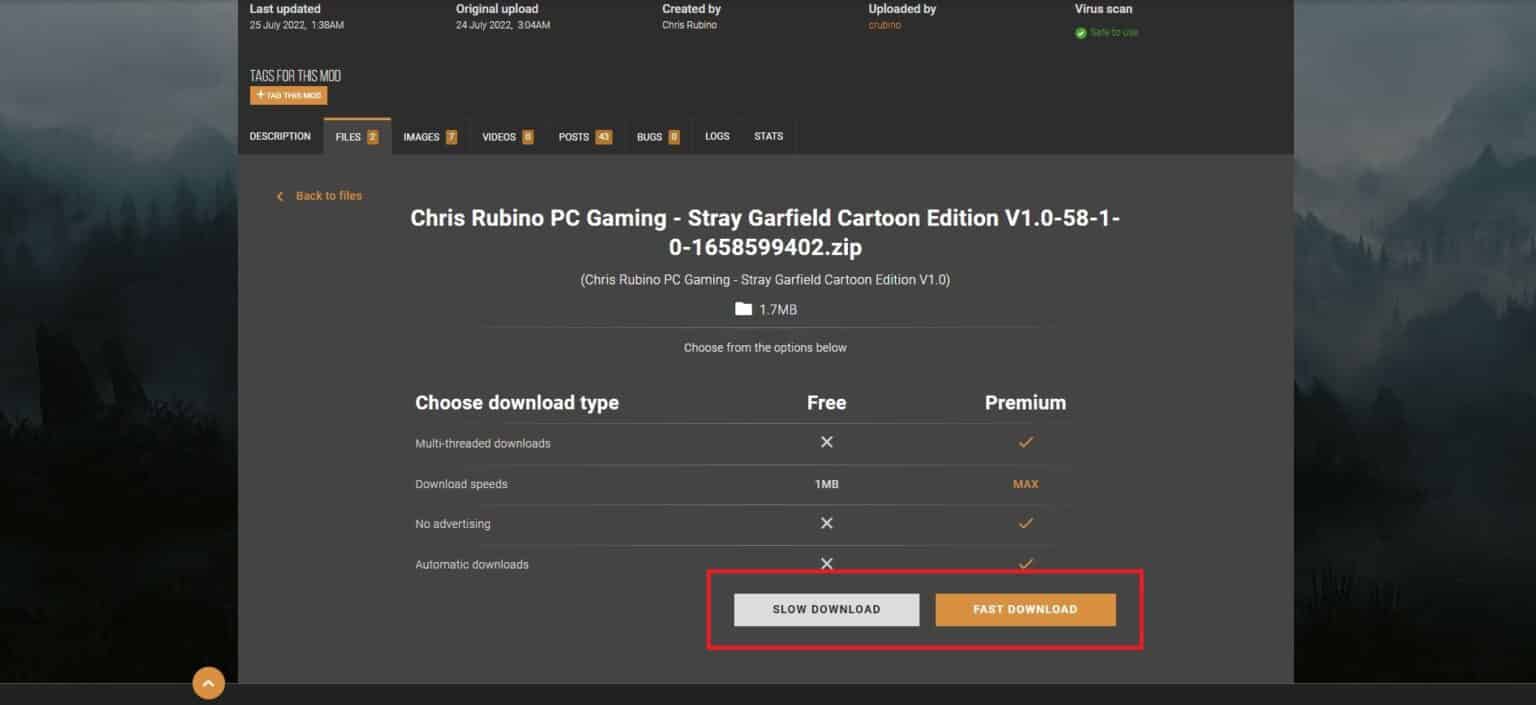Click the 1.7MB file size text
1536x705 pixels.
[x=778, y=310]
